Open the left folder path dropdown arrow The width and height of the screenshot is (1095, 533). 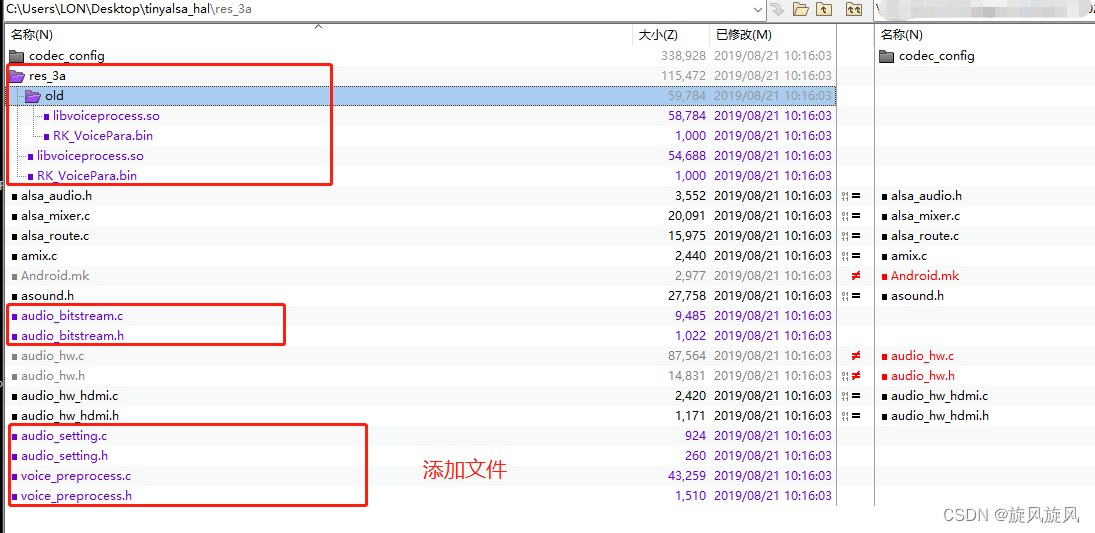pyautogui.click(x=758, y=9)
